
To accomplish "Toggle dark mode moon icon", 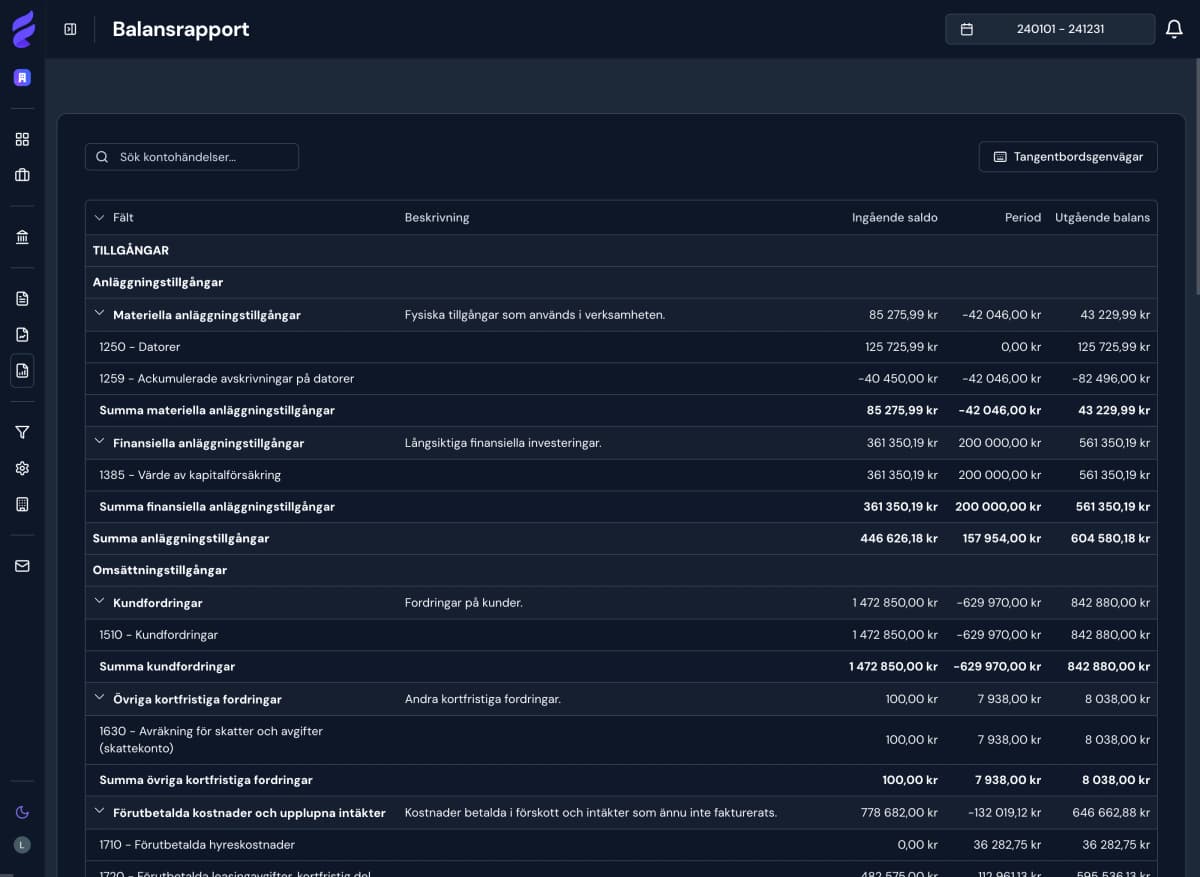I will (x=22, y=812).
